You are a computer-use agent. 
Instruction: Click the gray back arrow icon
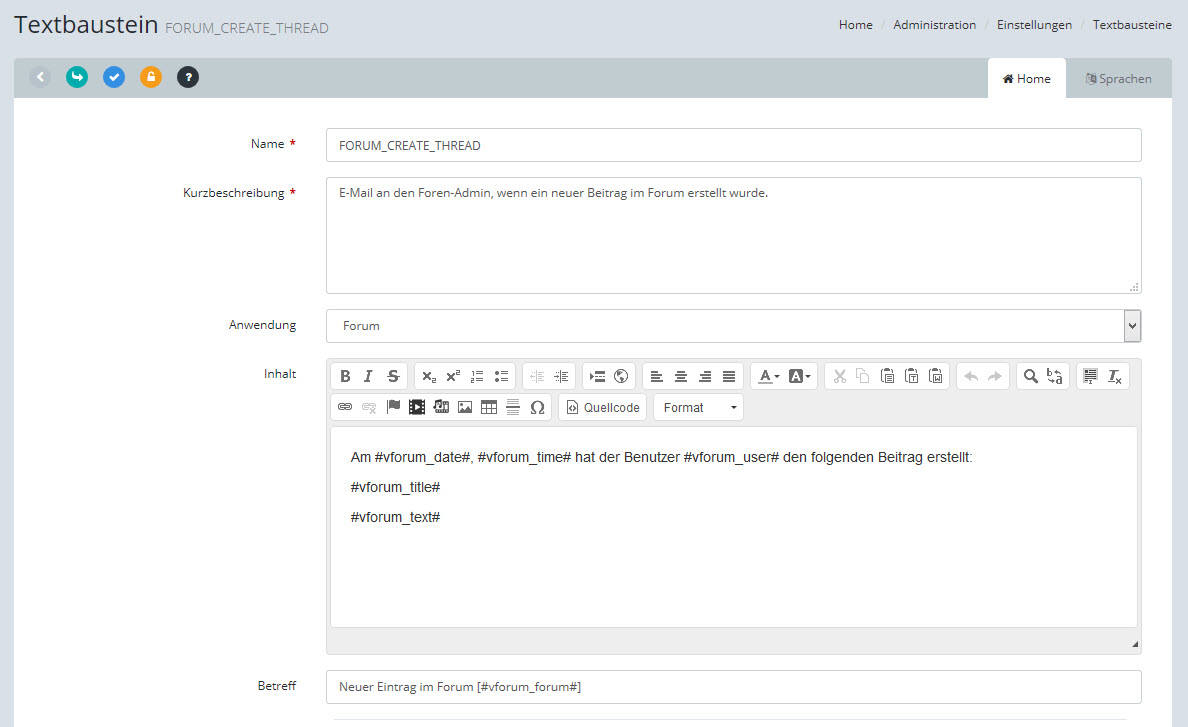40,77
